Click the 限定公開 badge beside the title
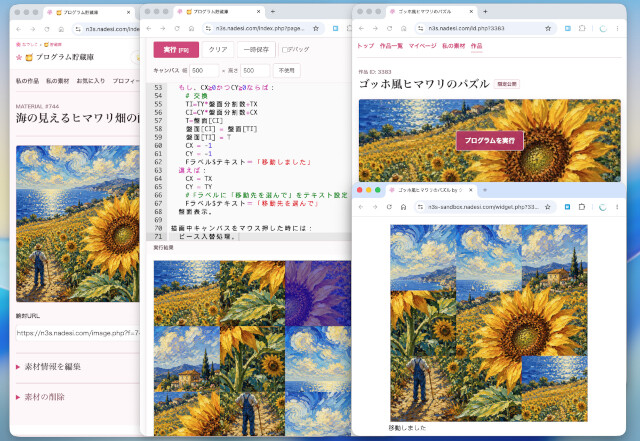The image size is (640, 441). (x=507, y=84)
